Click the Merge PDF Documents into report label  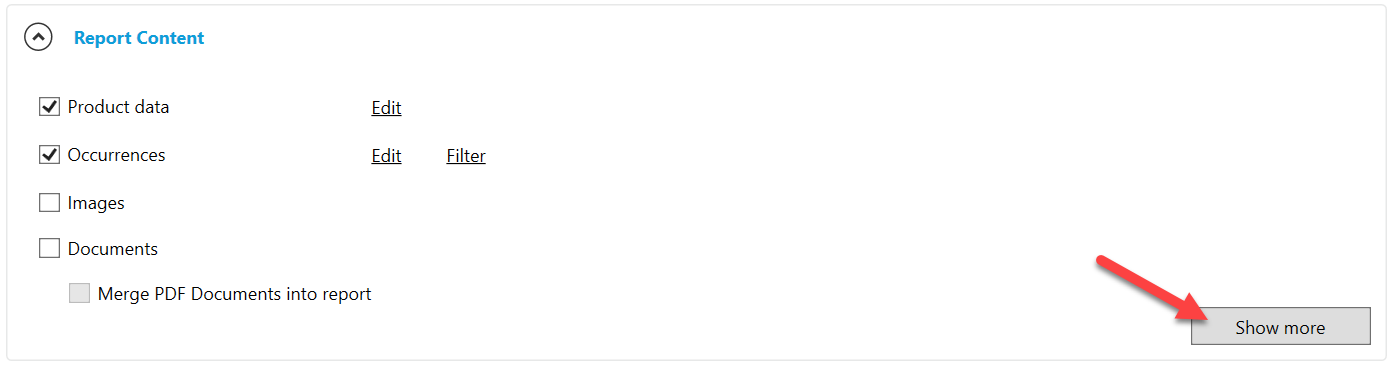(x=235, y=294)
